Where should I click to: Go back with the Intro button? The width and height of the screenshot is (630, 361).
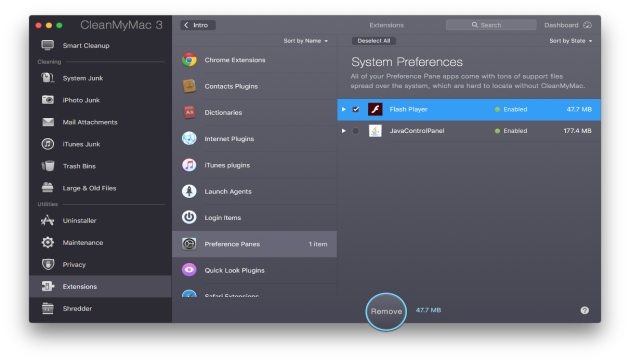coord(198,25)
